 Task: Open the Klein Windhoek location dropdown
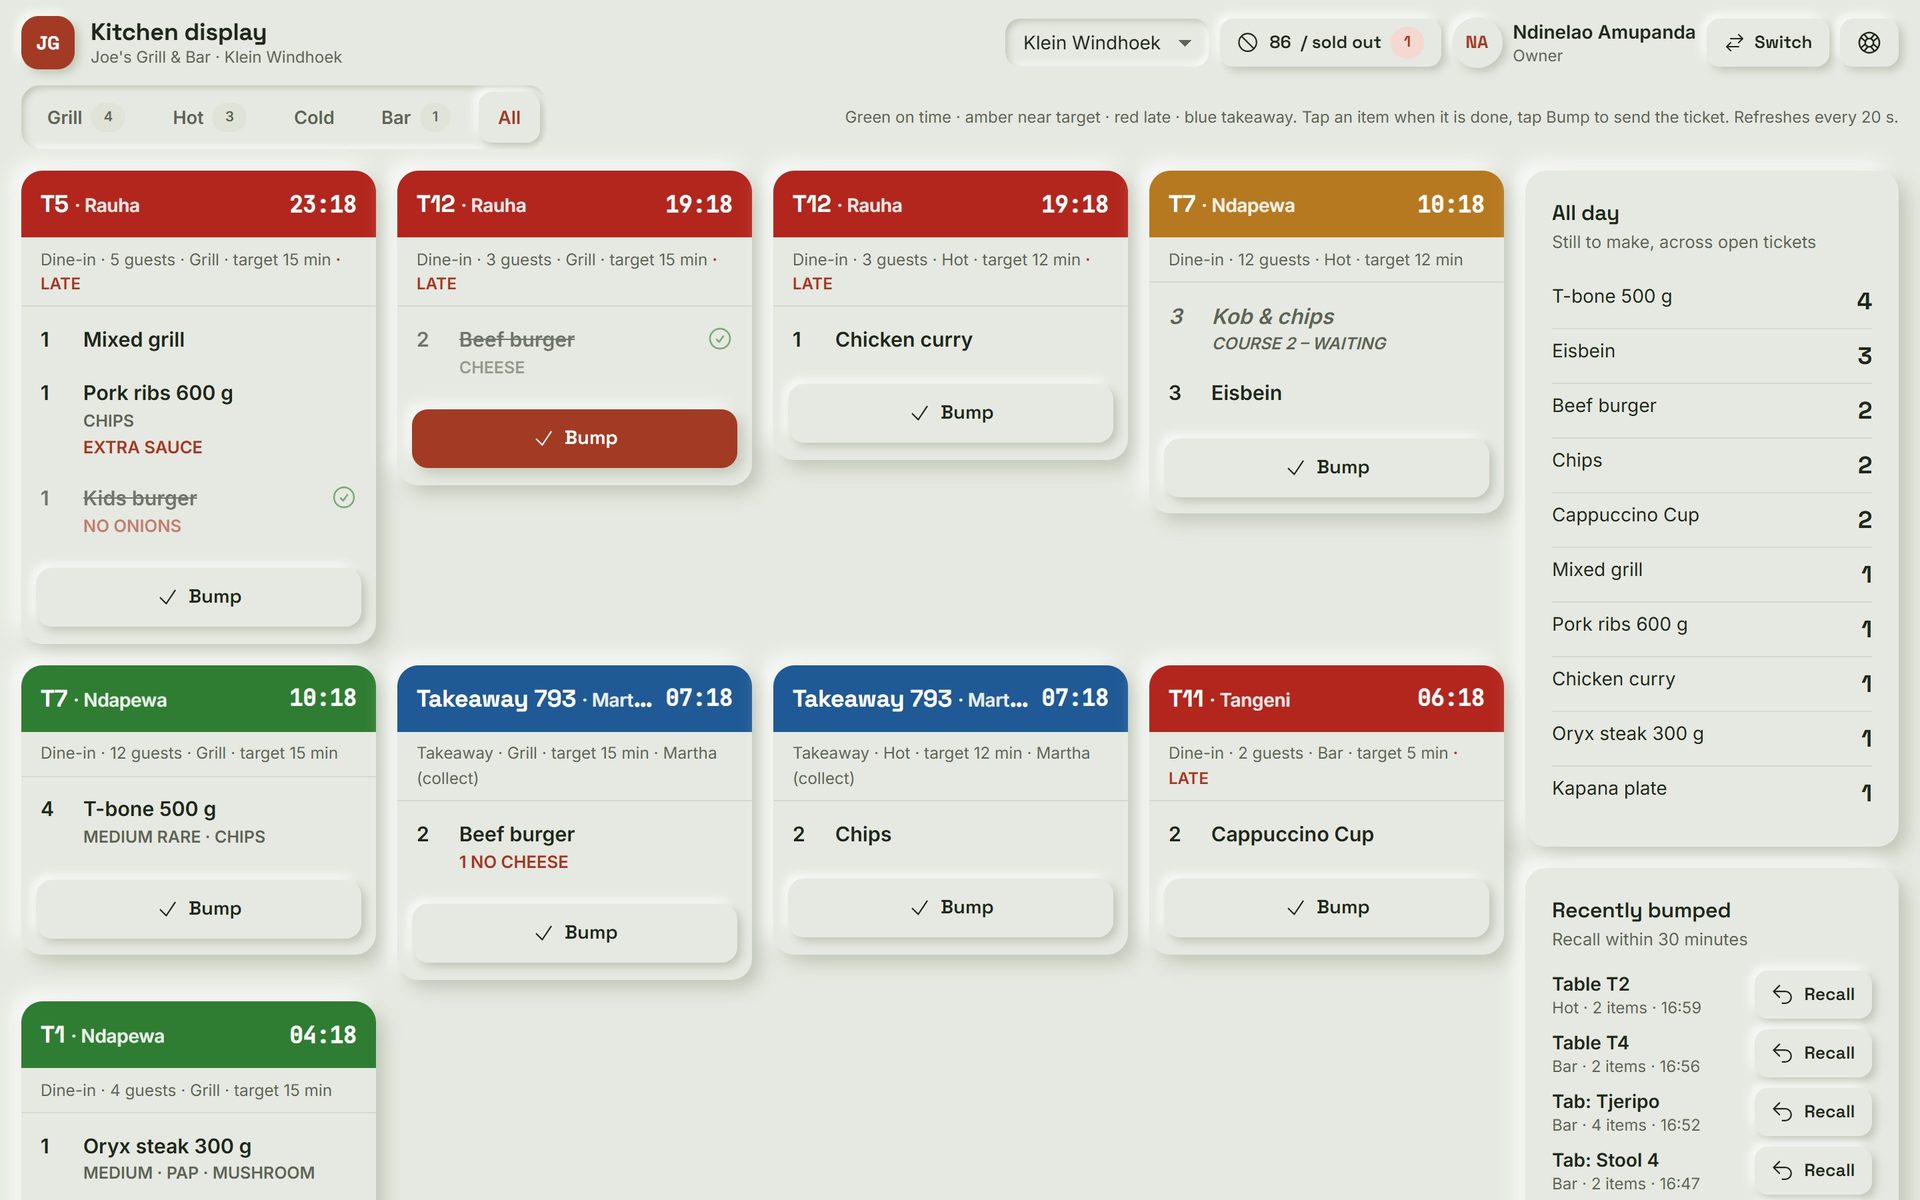pos(1106,43)
